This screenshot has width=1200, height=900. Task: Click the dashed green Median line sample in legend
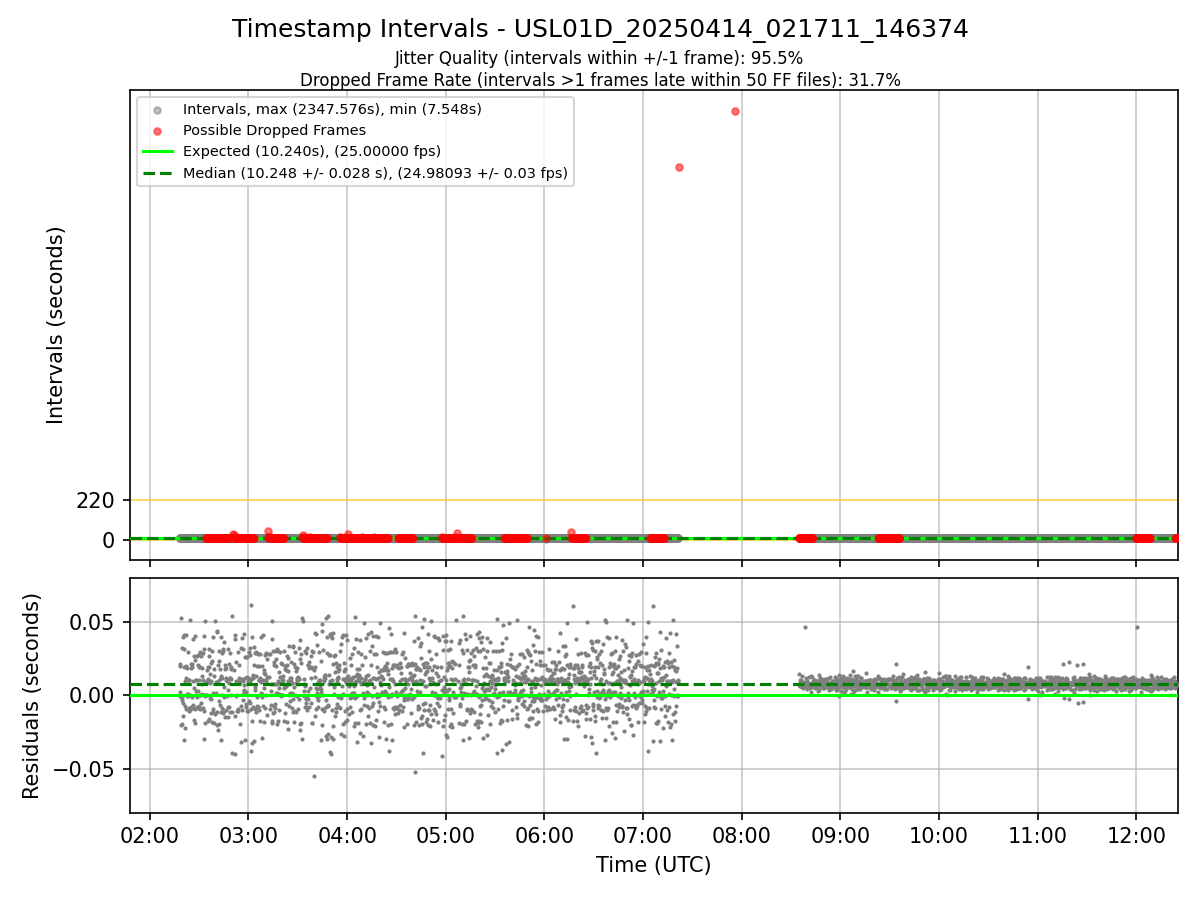(157, 173)
